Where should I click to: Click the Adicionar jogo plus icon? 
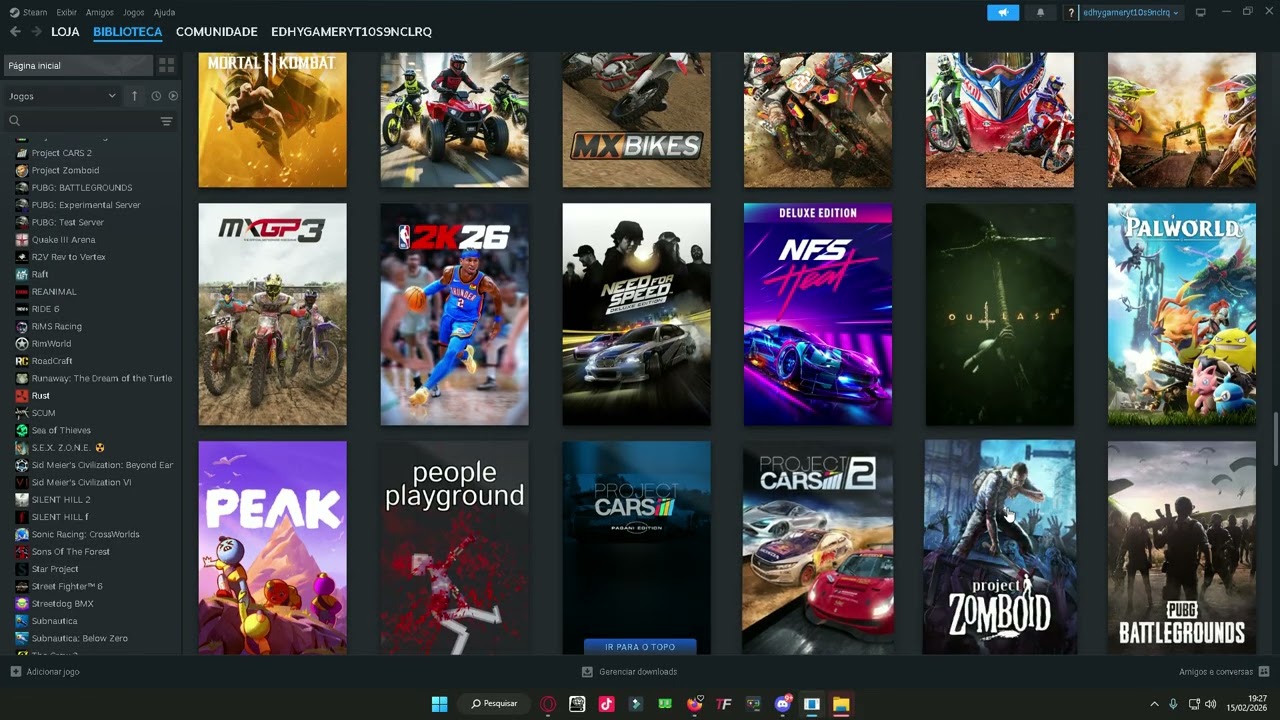tap(15, 672)
